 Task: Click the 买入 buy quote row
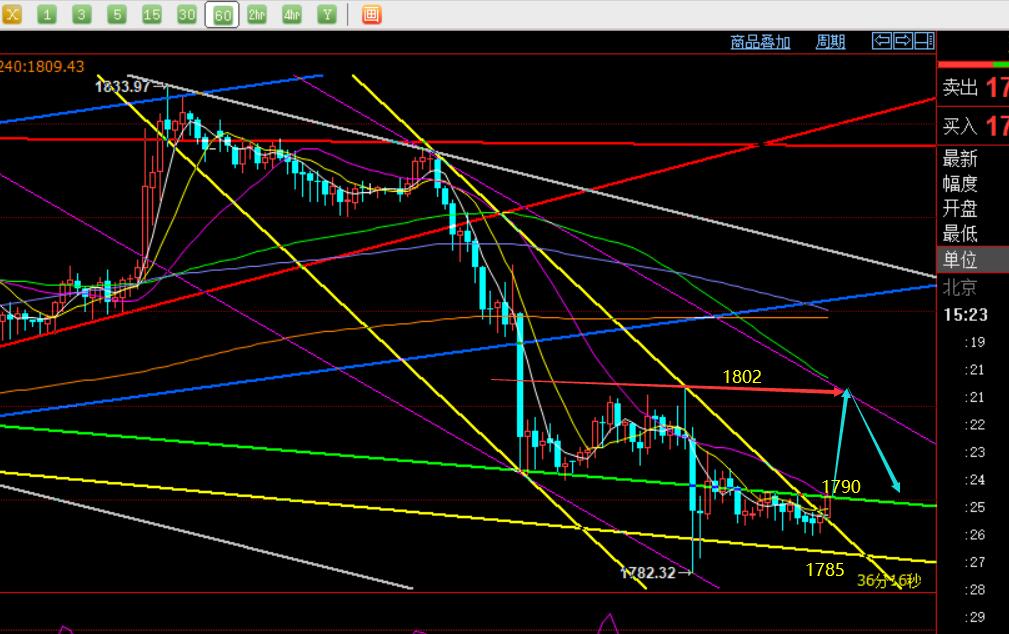point(973,126)
